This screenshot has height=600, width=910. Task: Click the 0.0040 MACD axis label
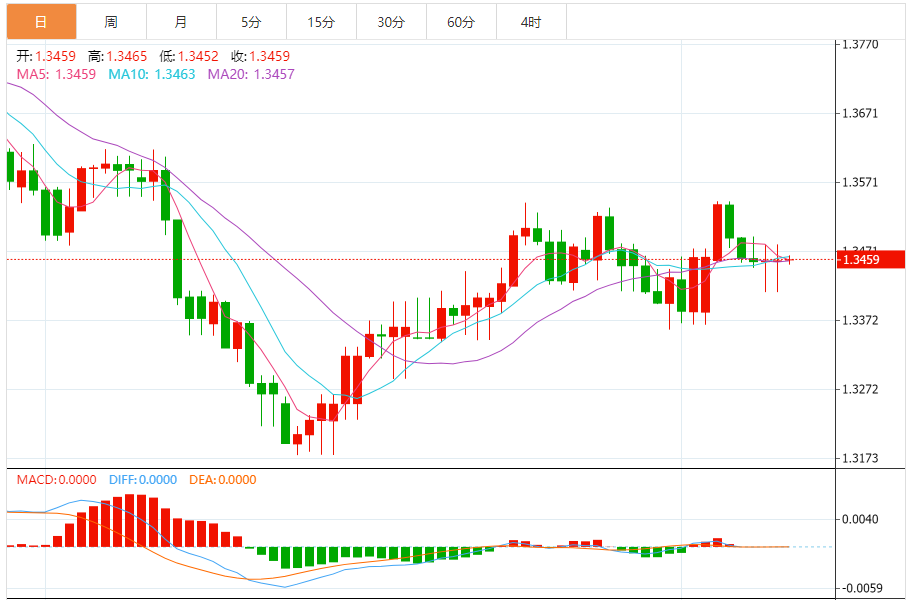point(860,519)
